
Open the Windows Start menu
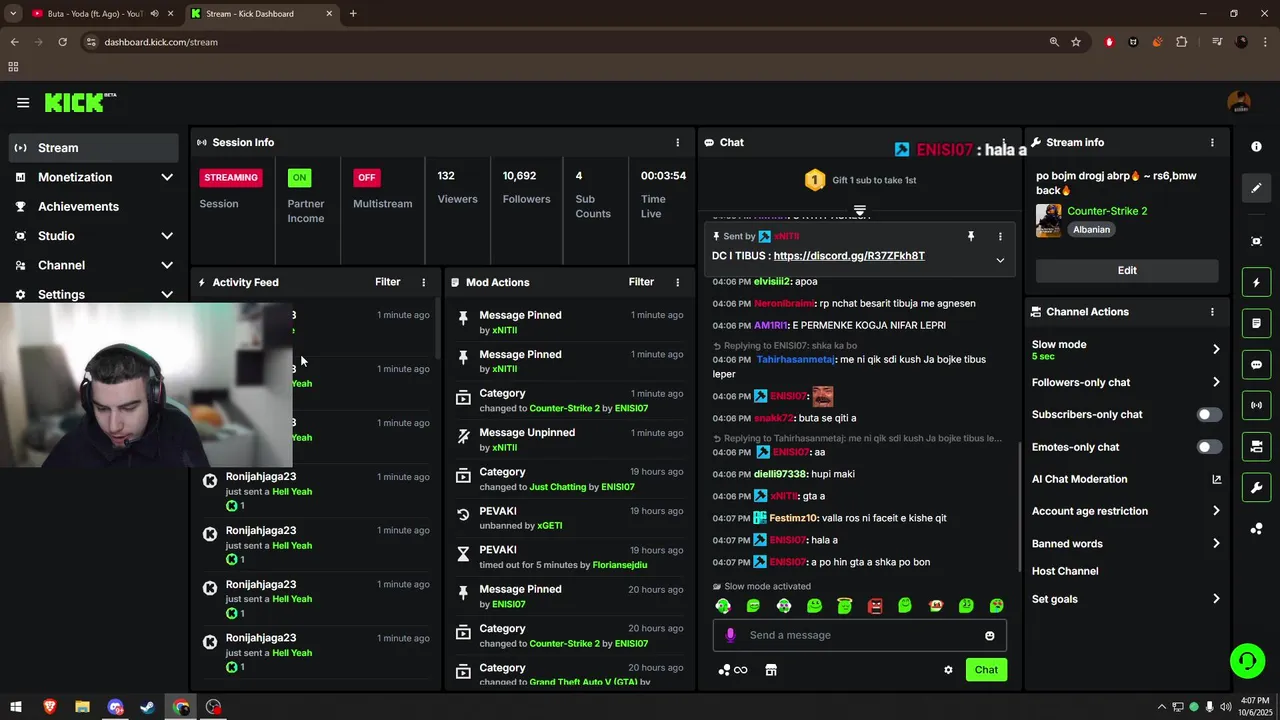pos(16,707)
